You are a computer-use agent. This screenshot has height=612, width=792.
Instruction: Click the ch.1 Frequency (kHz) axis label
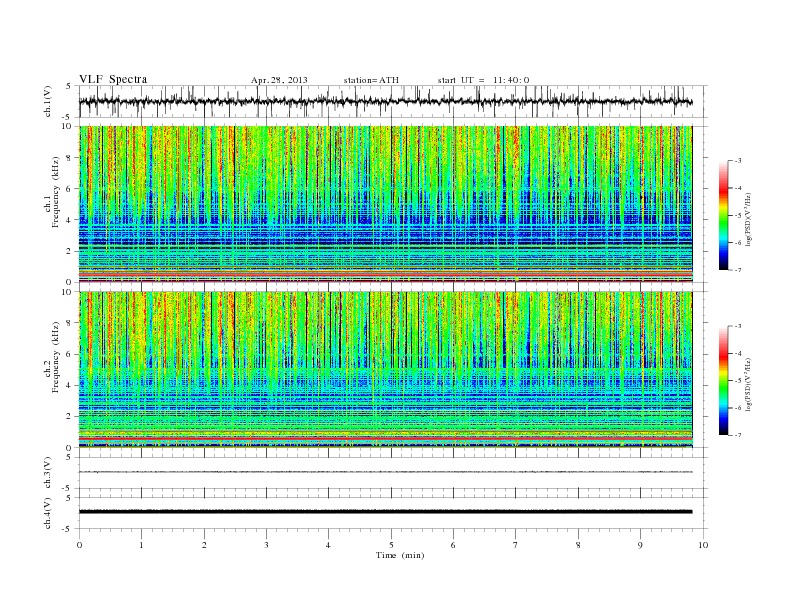[x=52, y=192]
